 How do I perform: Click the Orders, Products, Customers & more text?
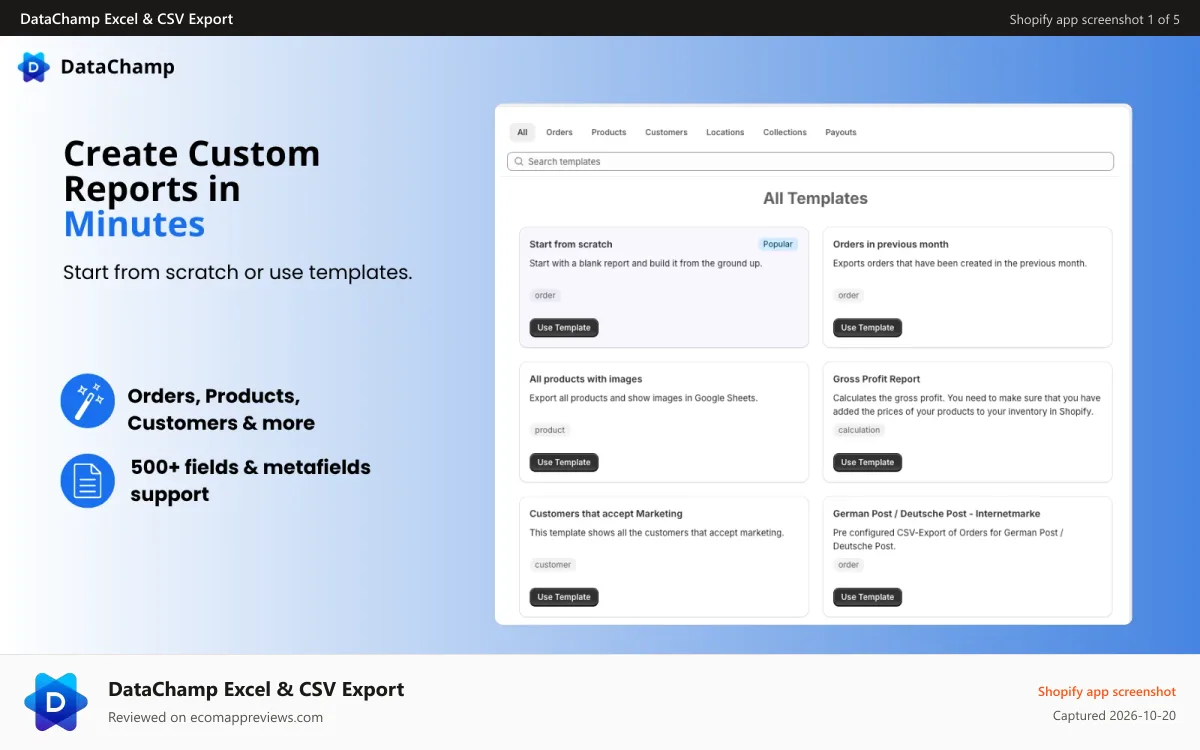tap(221, 409)
